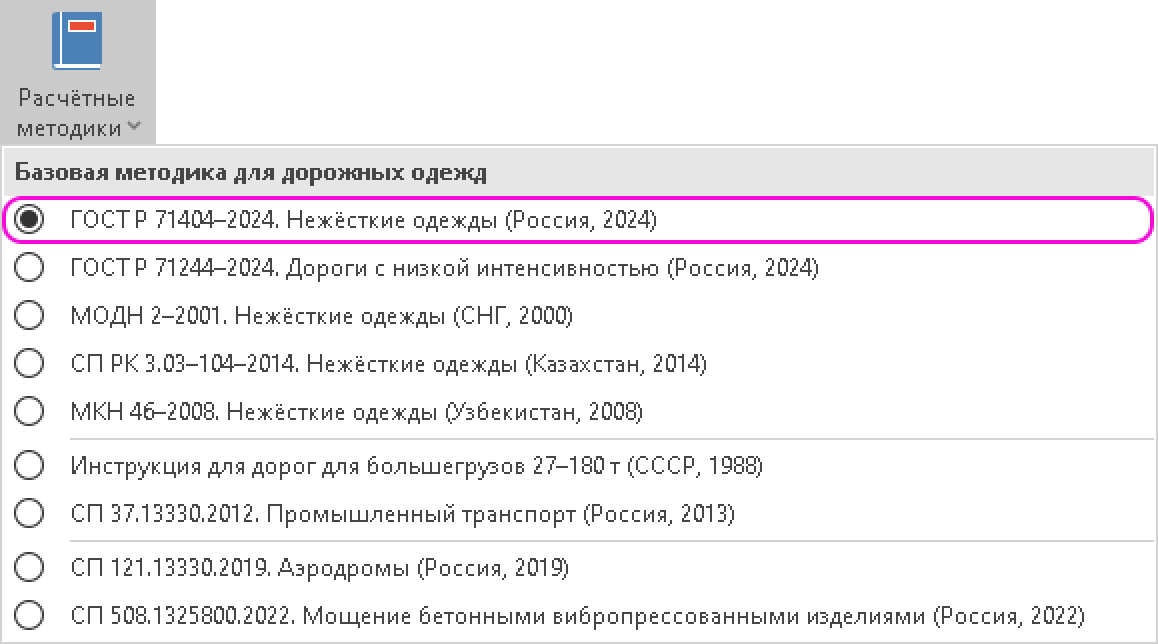Expand the Расчётные методики dropdown arrow
The width and height of the screenshot is (1158, 644).
point(134,126)
